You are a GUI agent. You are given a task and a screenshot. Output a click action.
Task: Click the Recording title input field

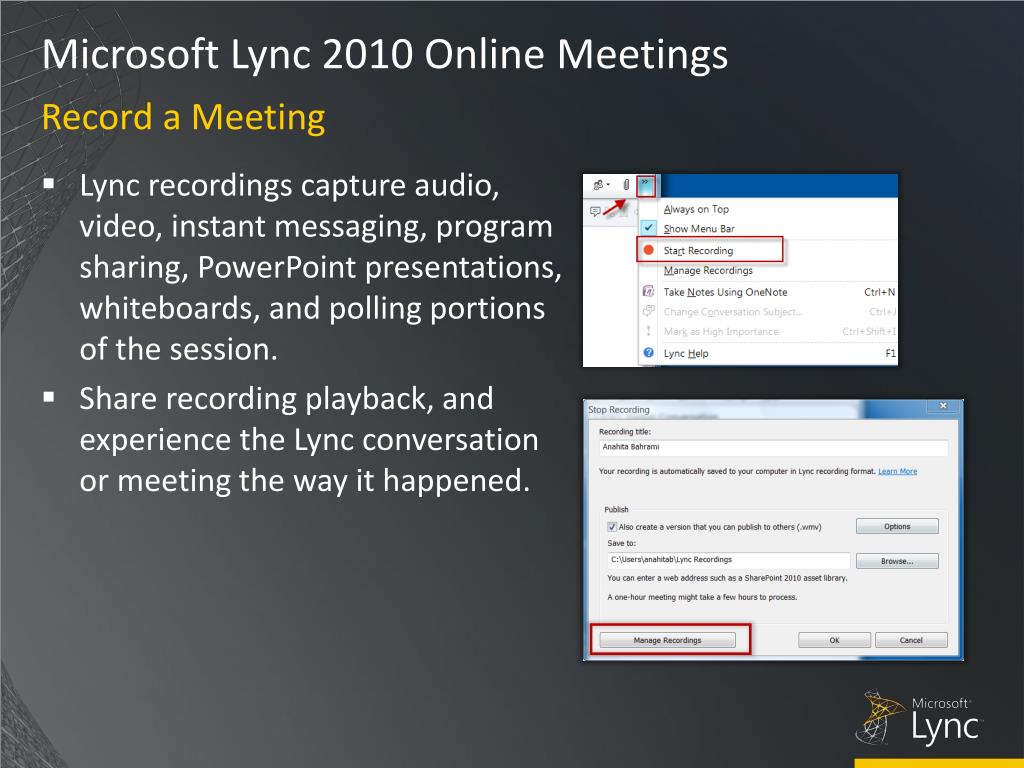773,447
